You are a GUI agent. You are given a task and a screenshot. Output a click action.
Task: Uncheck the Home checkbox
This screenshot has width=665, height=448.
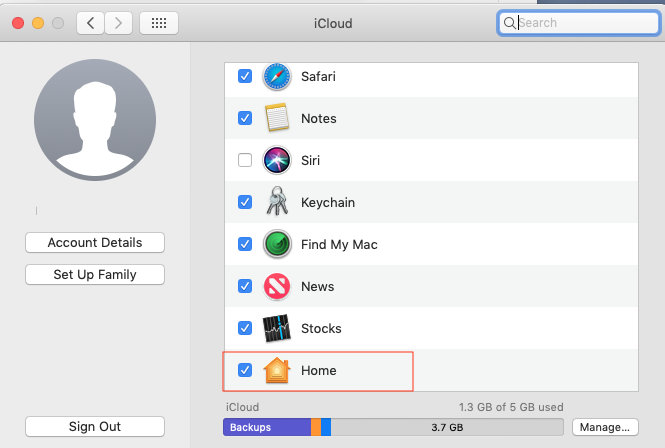tap(245, 370)
